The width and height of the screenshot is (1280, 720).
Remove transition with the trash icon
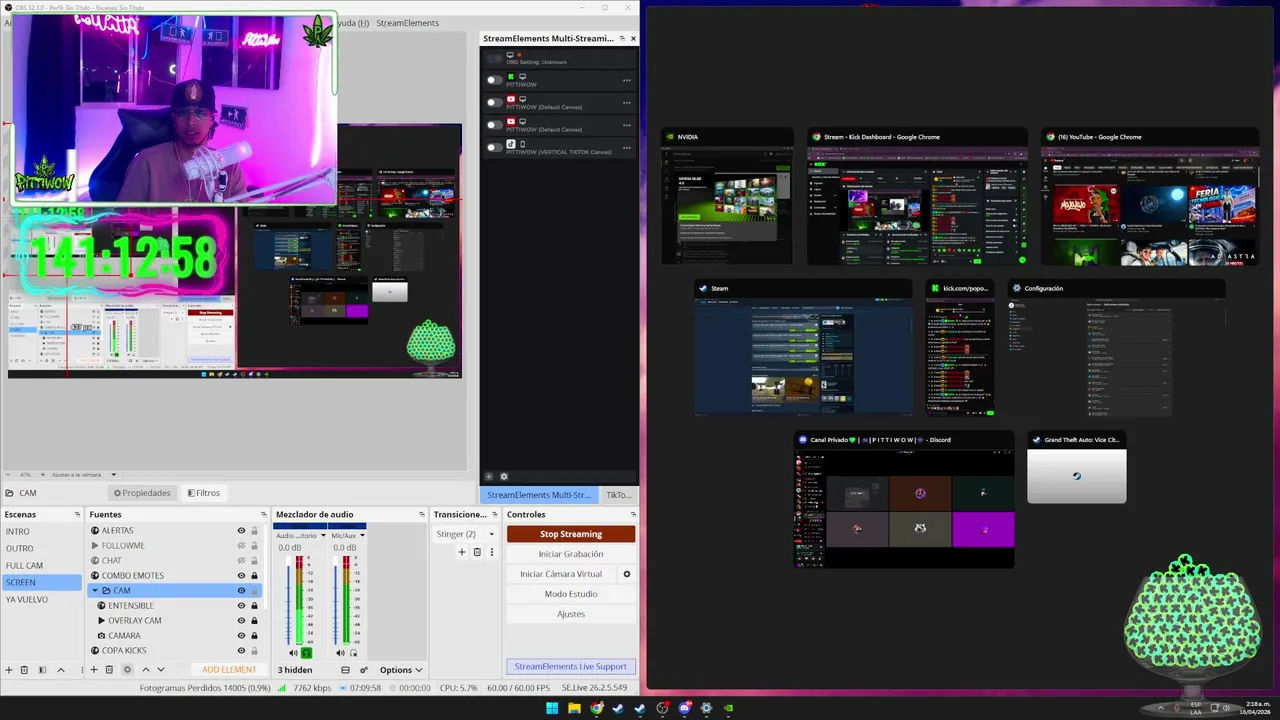click(477, 552)
